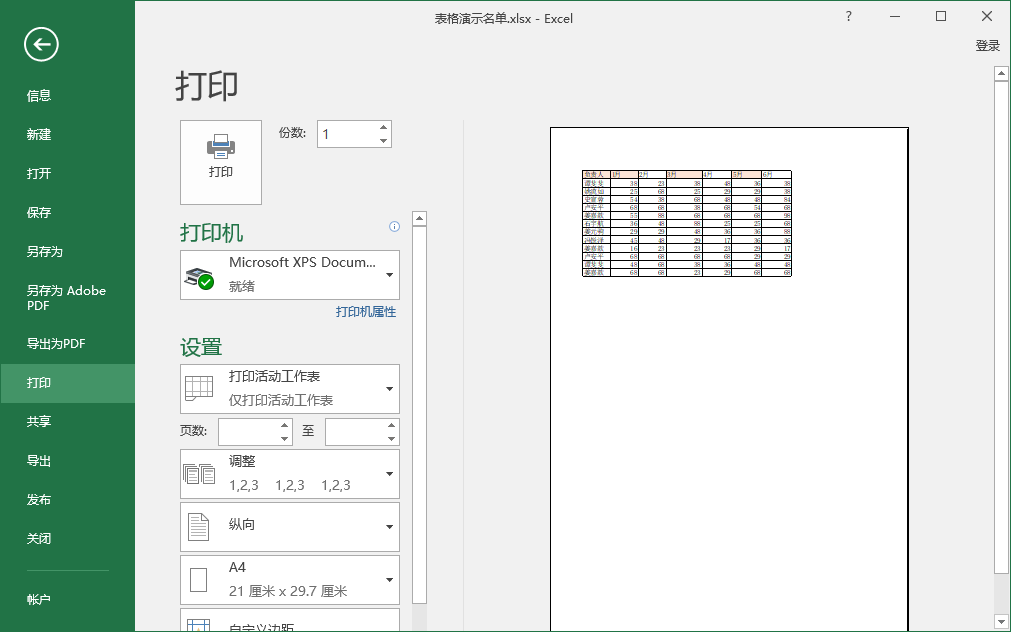Viewport: 1011px width, 632px height.
Task: Click the large printer Print button
Action: (x=221, y=163)
